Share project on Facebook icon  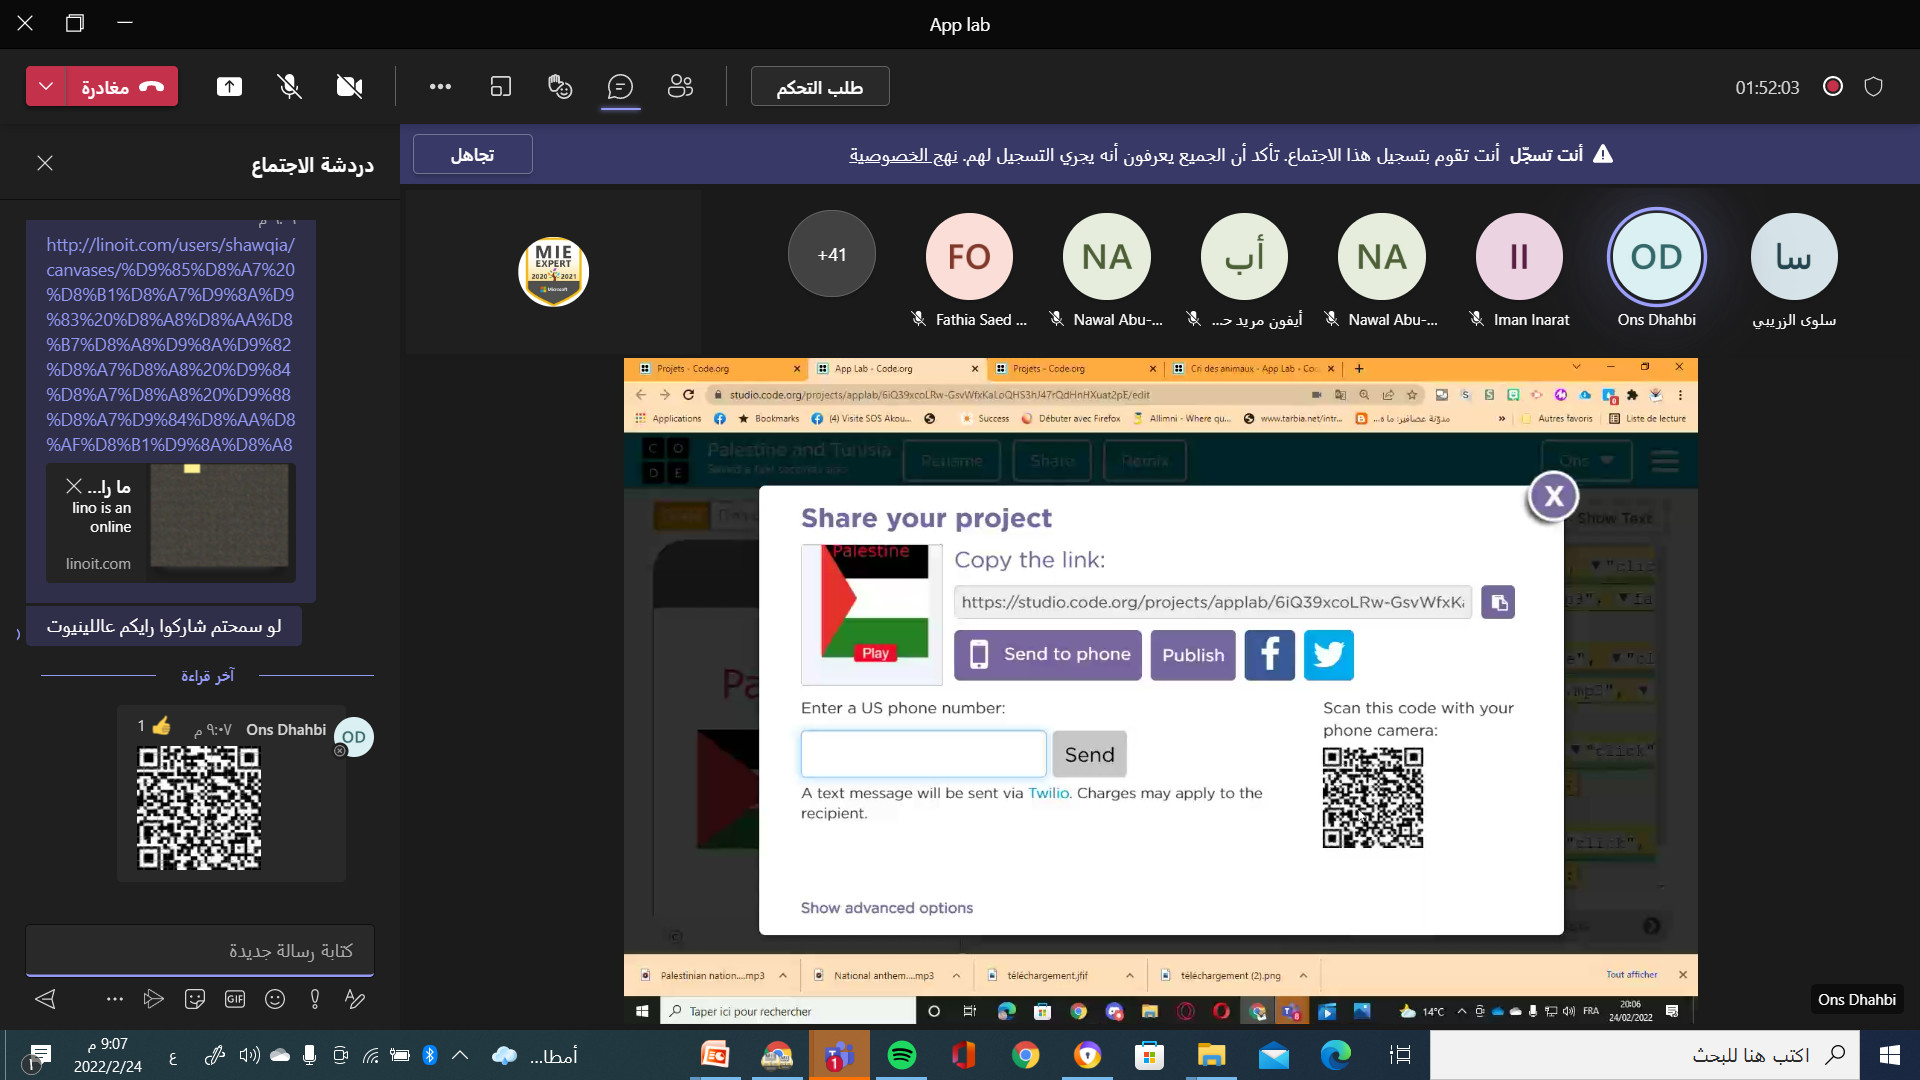(x=1269, y=655)
